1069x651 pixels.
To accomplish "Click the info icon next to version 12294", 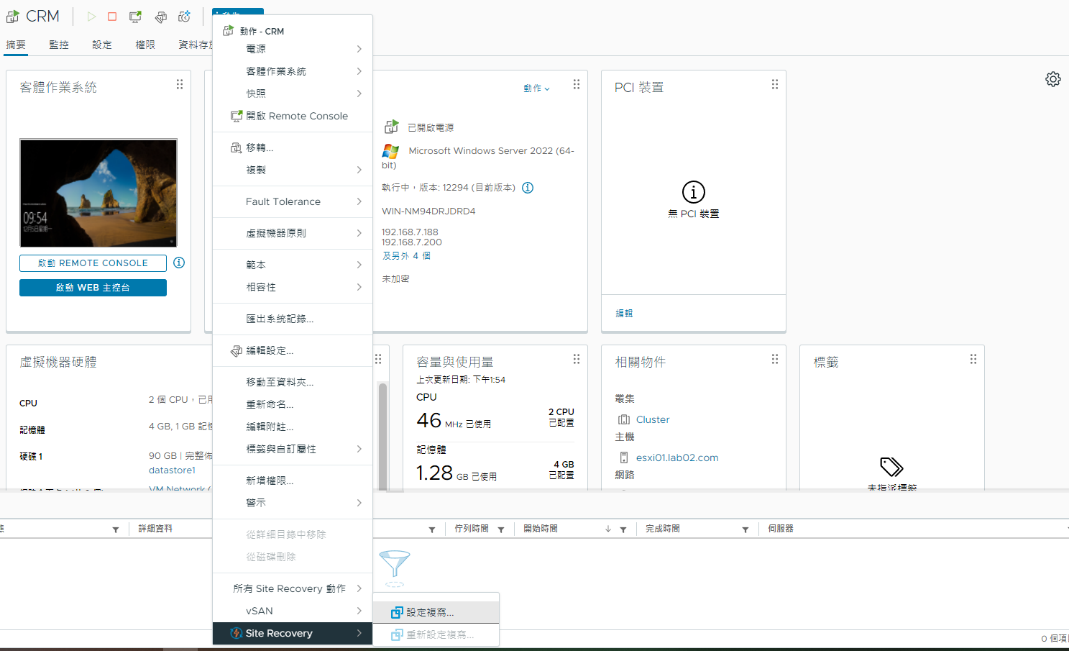I will point(528,187).
